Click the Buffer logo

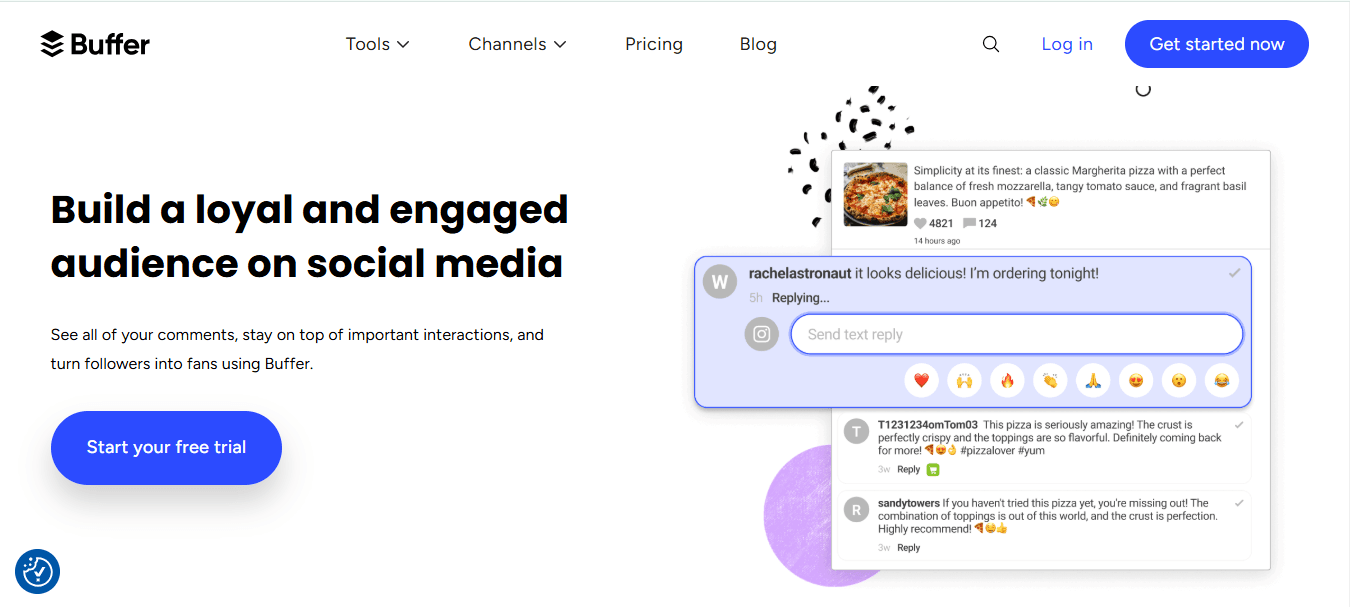(x=95, y=43)
